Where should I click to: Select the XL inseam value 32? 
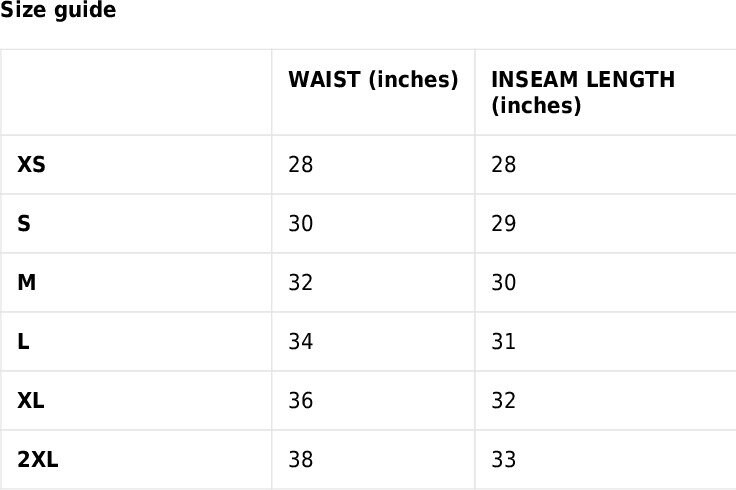[504, 401]
